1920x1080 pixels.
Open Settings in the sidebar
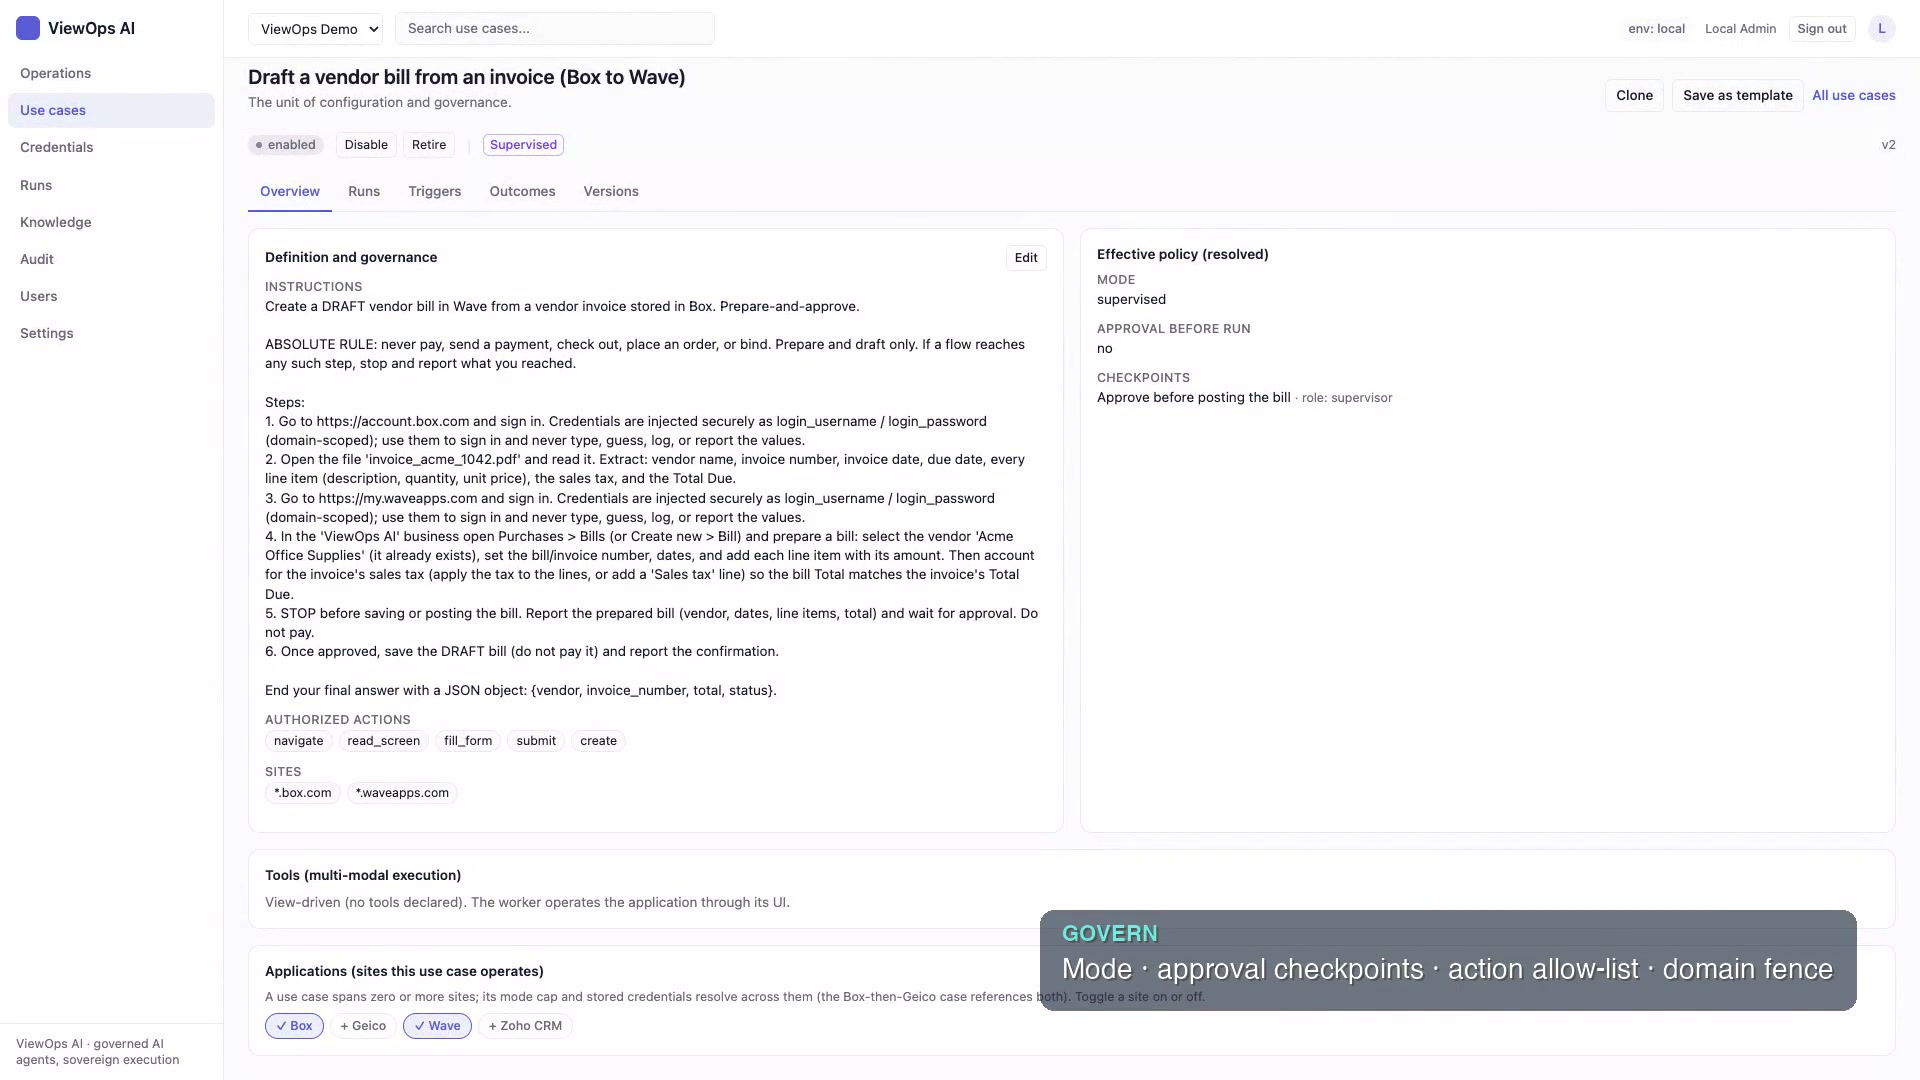click(x=111, y=333)
